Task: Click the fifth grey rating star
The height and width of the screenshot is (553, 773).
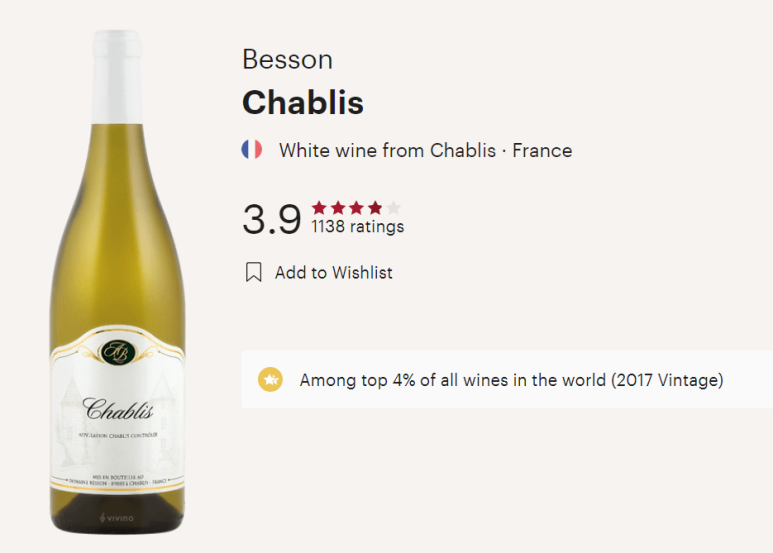Action: coord(393,207)
